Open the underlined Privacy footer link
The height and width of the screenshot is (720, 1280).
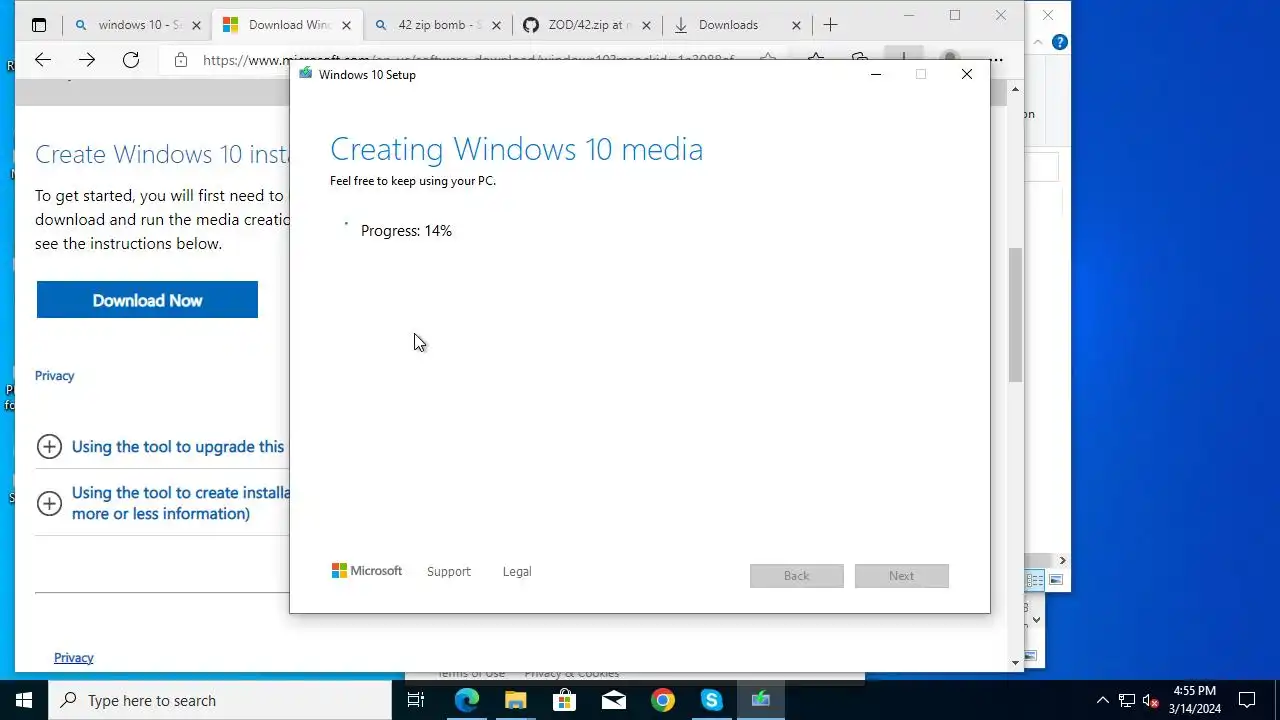point(73,657)
